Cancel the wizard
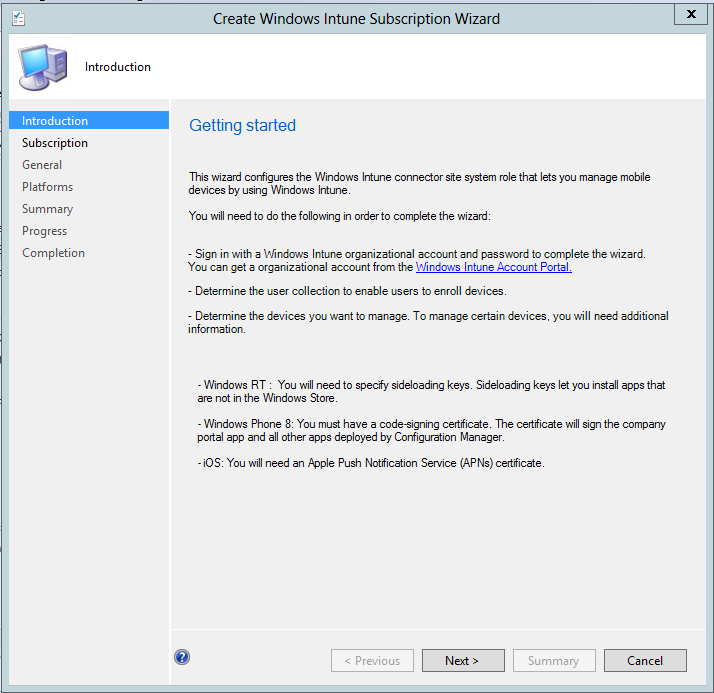Viewport: 714px width, 693px height. coord(645,660)
